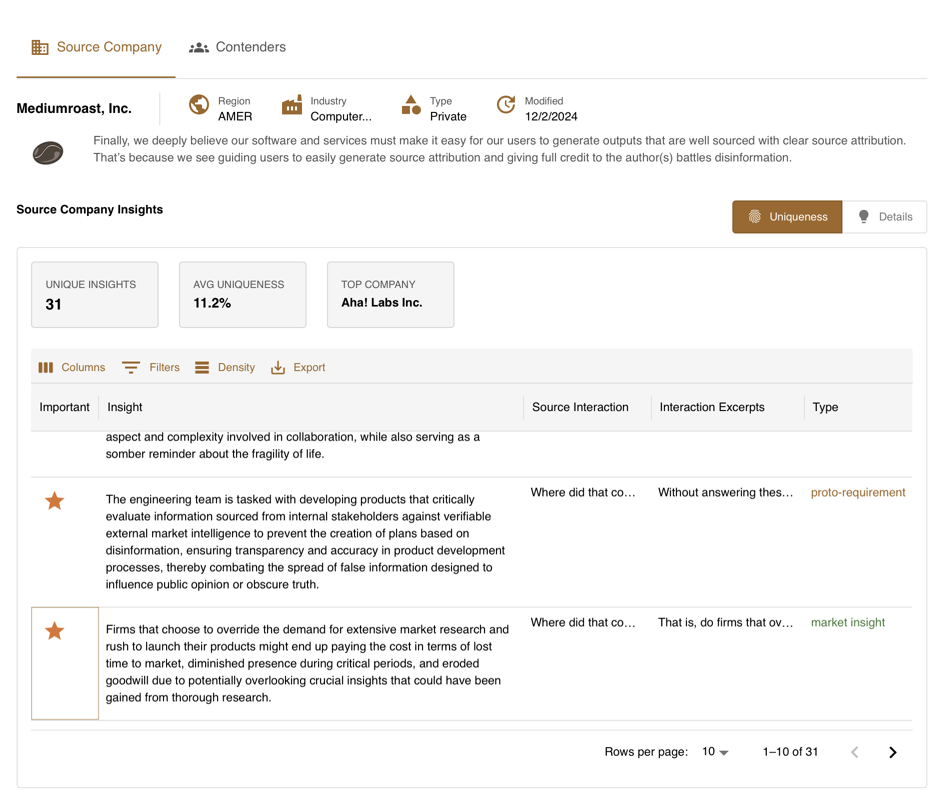Toggle star on engineering team insight
This screenshot has height=804, width=944.
55,501
